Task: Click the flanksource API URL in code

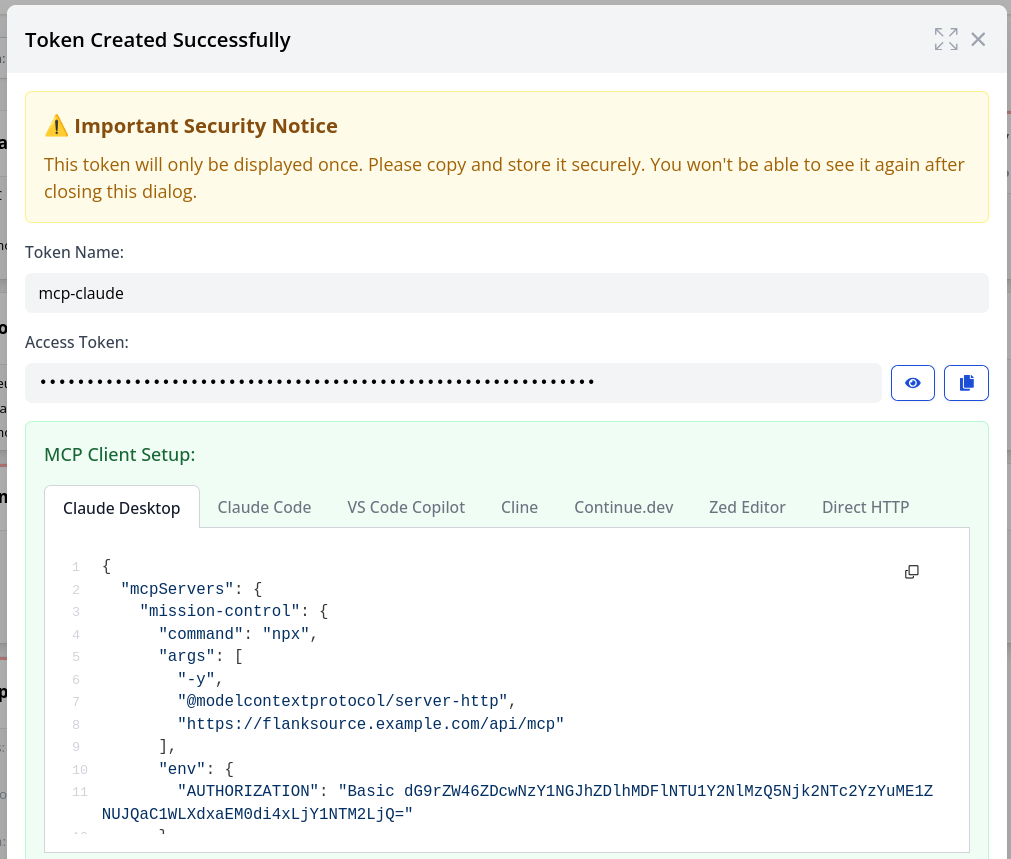Action: pyautogui.click(x=371, y=723)
